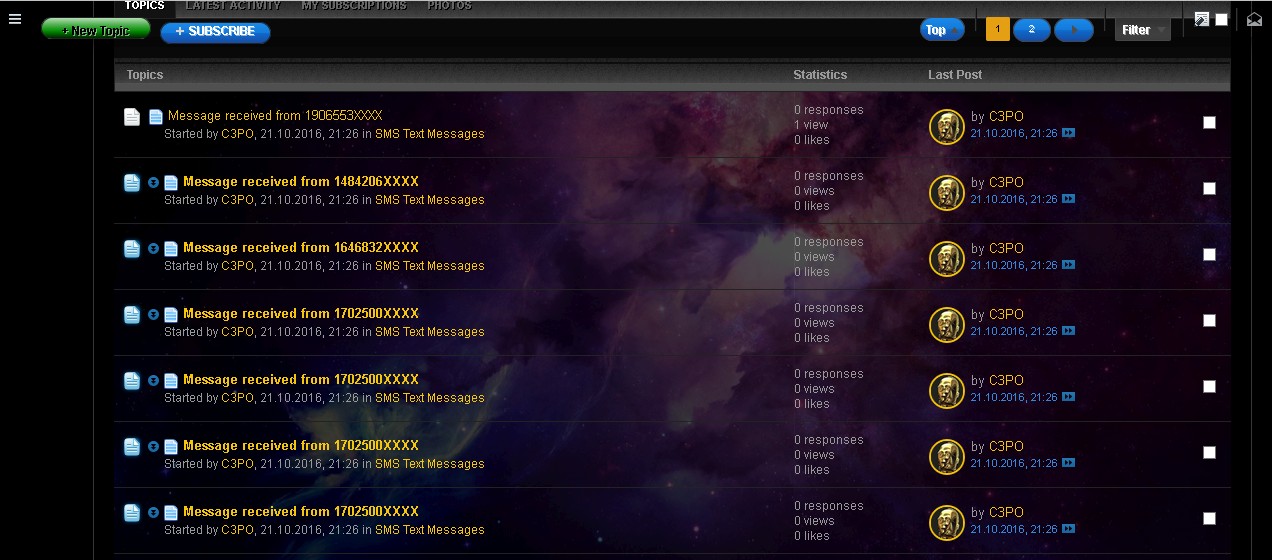Open the Photos tab
Image resolution: width=1272 pixels, height=560 pixels.
(x=450, y=6)
